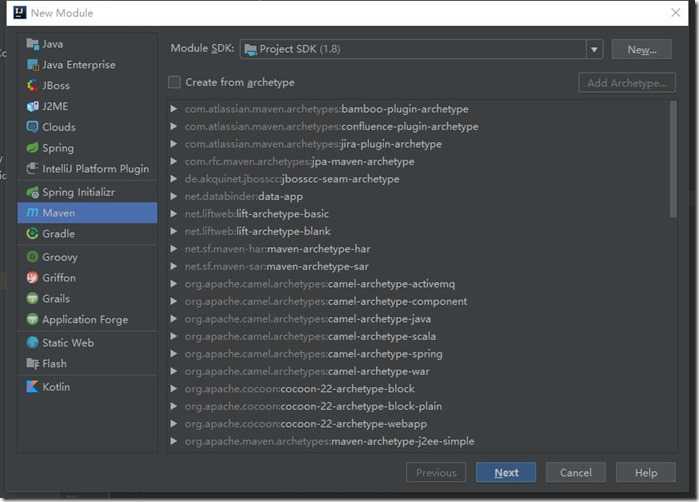Expand net.databinder data-app entry
This screenshot has height=502, width=699.
click(173, 196)
